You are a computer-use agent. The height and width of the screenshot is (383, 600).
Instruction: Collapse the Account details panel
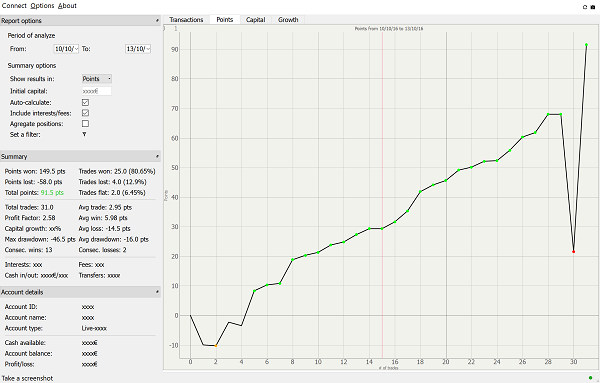157,292
